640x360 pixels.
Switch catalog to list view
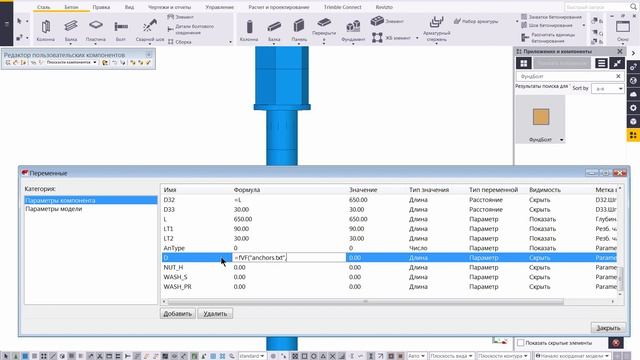coord(601,63)
